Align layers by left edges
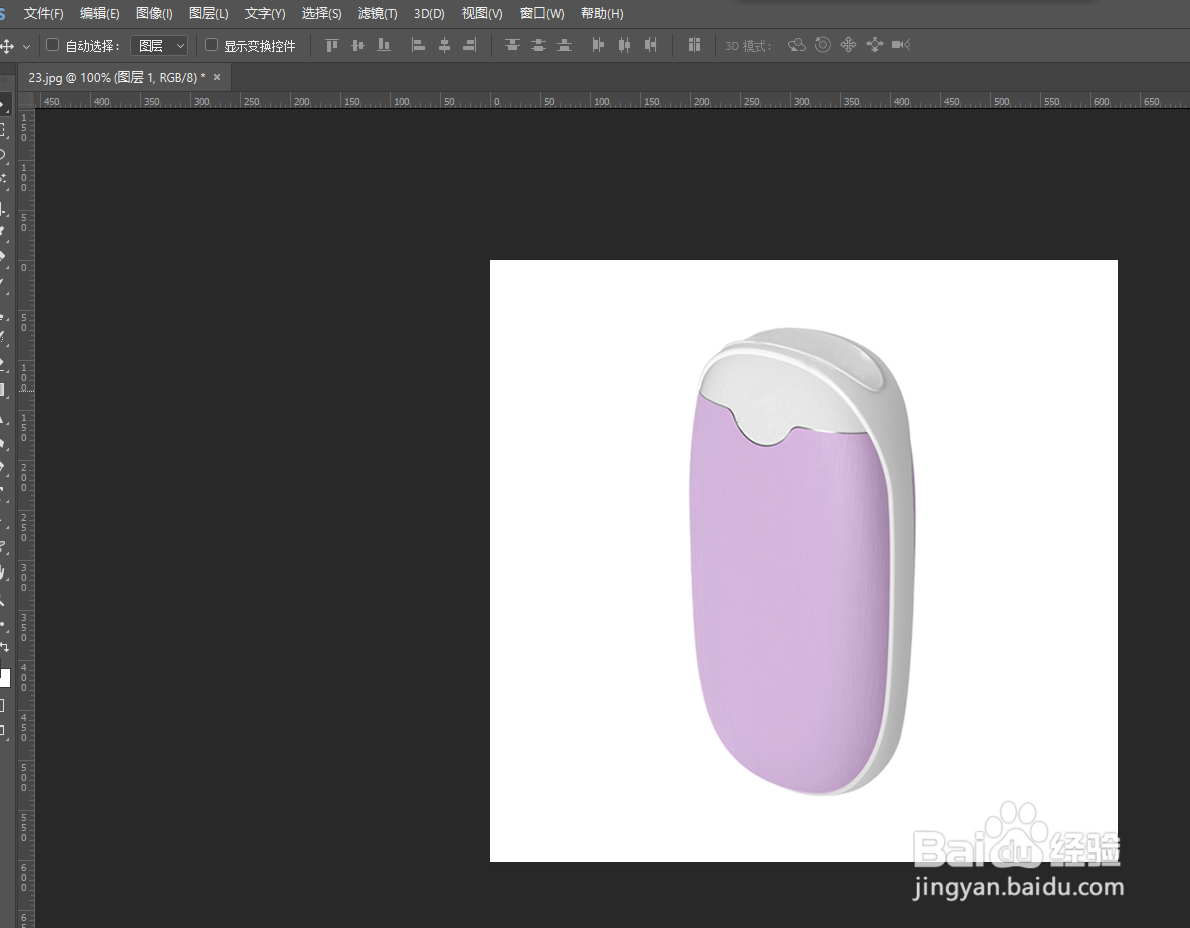 tap(418, 46)
